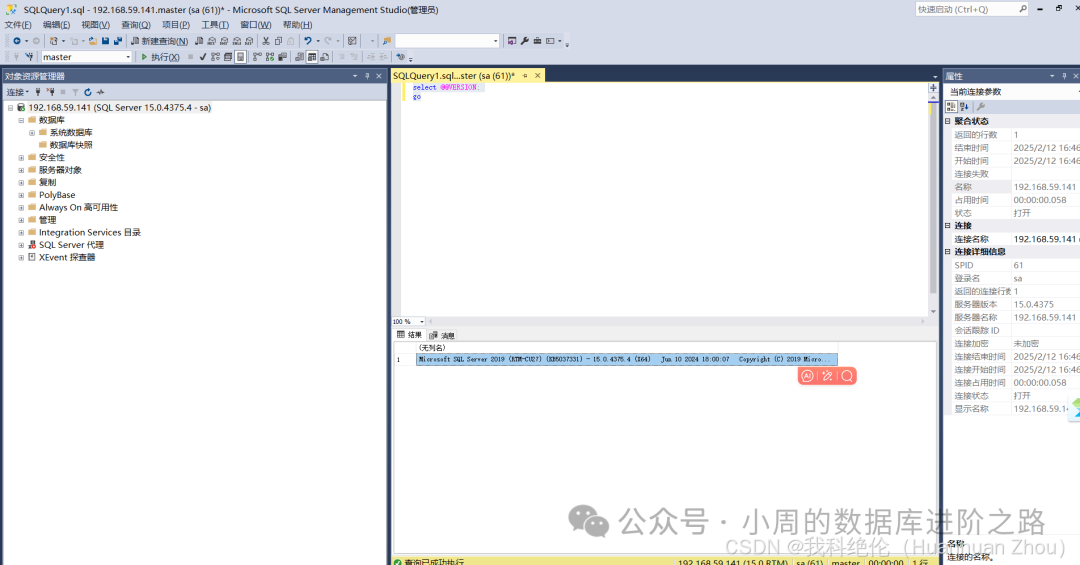Click the Activity Monitor icon in Object Explorer

pos(101,92)
